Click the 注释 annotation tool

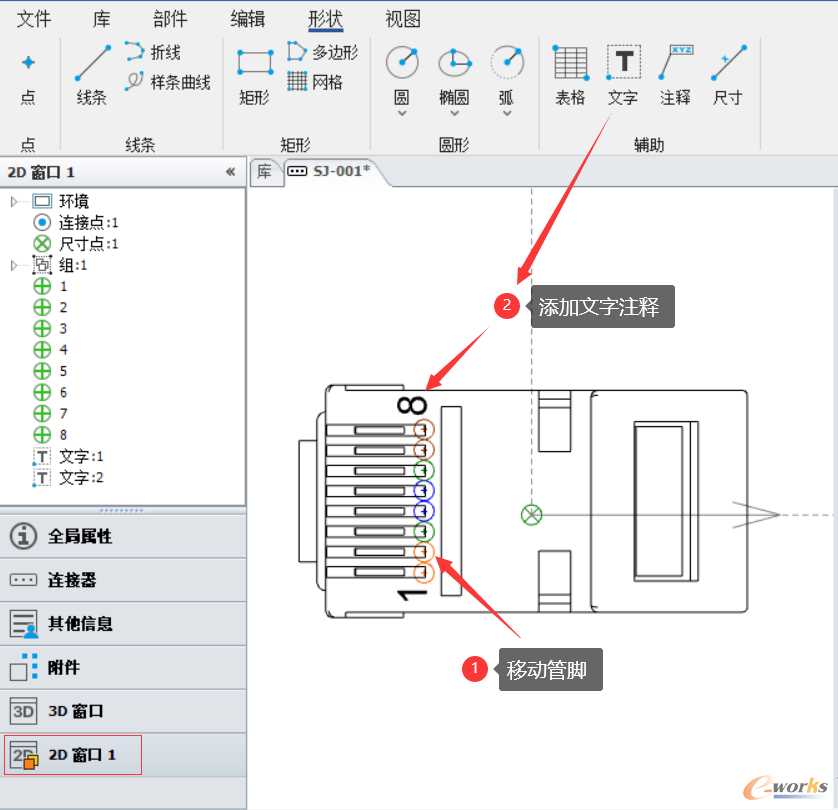point(676,75)
